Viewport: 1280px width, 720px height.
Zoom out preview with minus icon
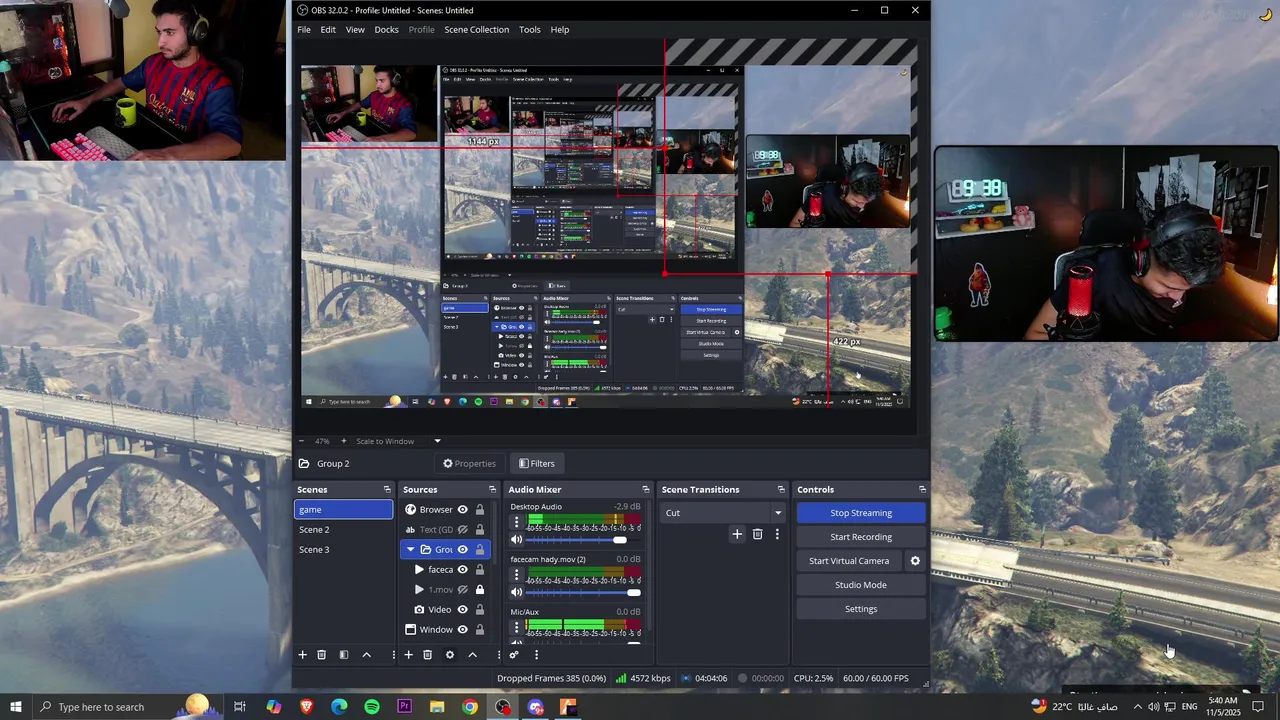point(302,441)
